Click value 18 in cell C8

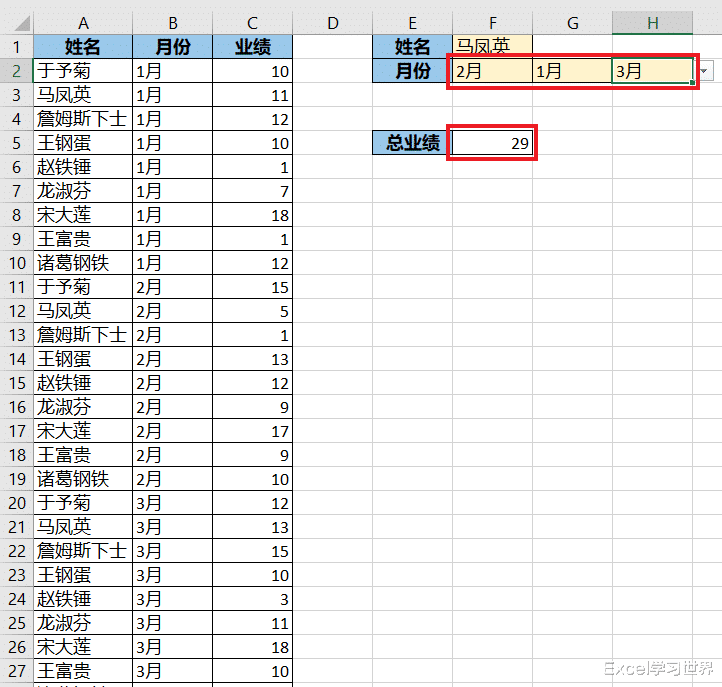click(252, 215)
